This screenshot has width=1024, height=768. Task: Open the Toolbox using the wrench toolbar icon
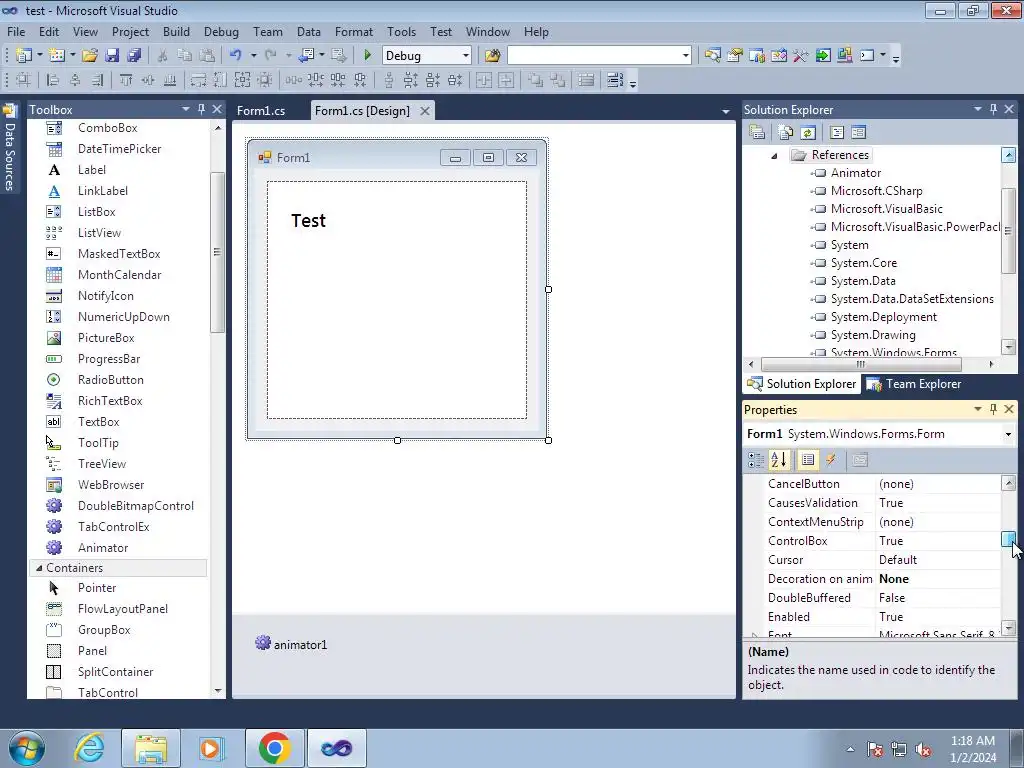coord(801,56)
